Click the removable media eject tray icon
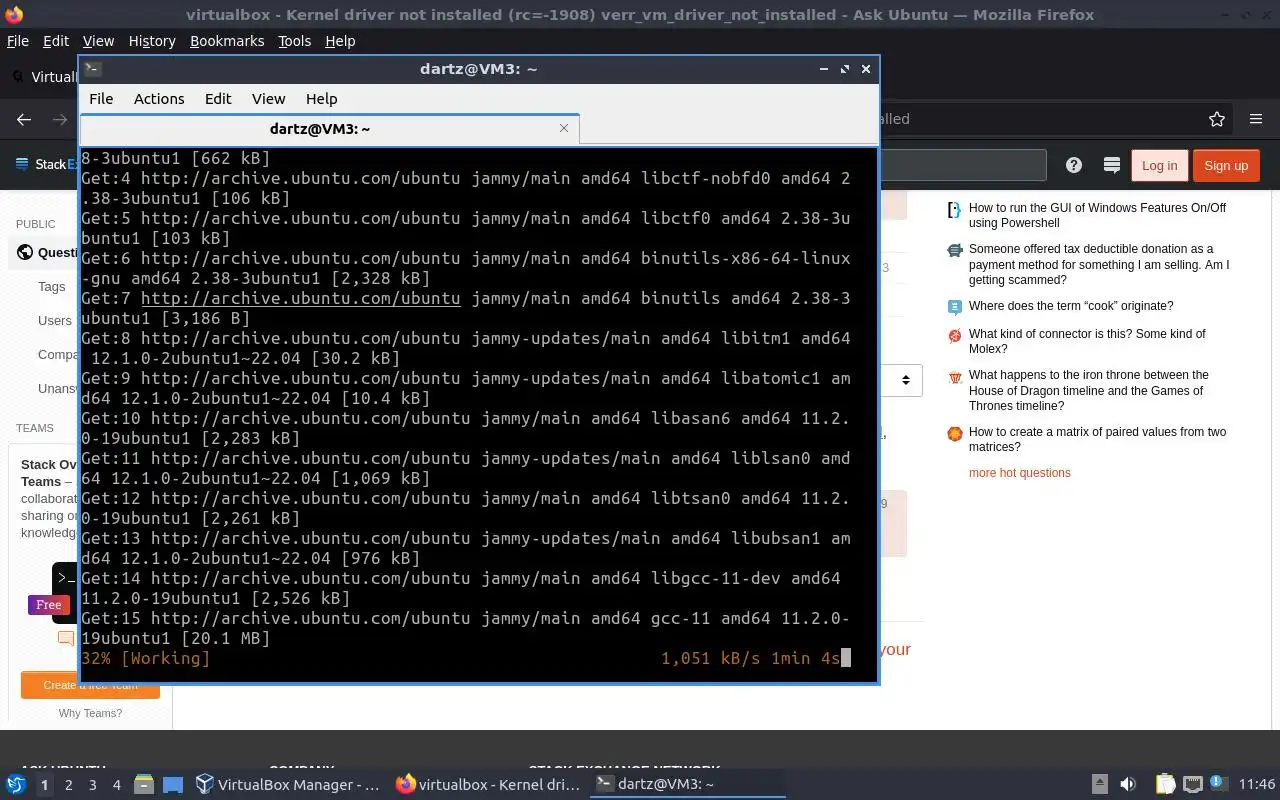 coord(1100,785)
